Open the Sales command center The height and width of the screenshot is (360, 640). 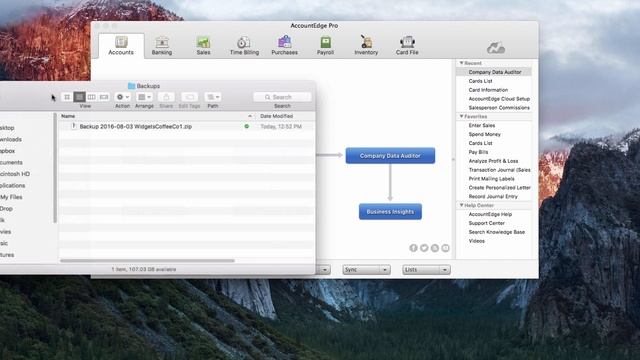(x=203, y=45)
